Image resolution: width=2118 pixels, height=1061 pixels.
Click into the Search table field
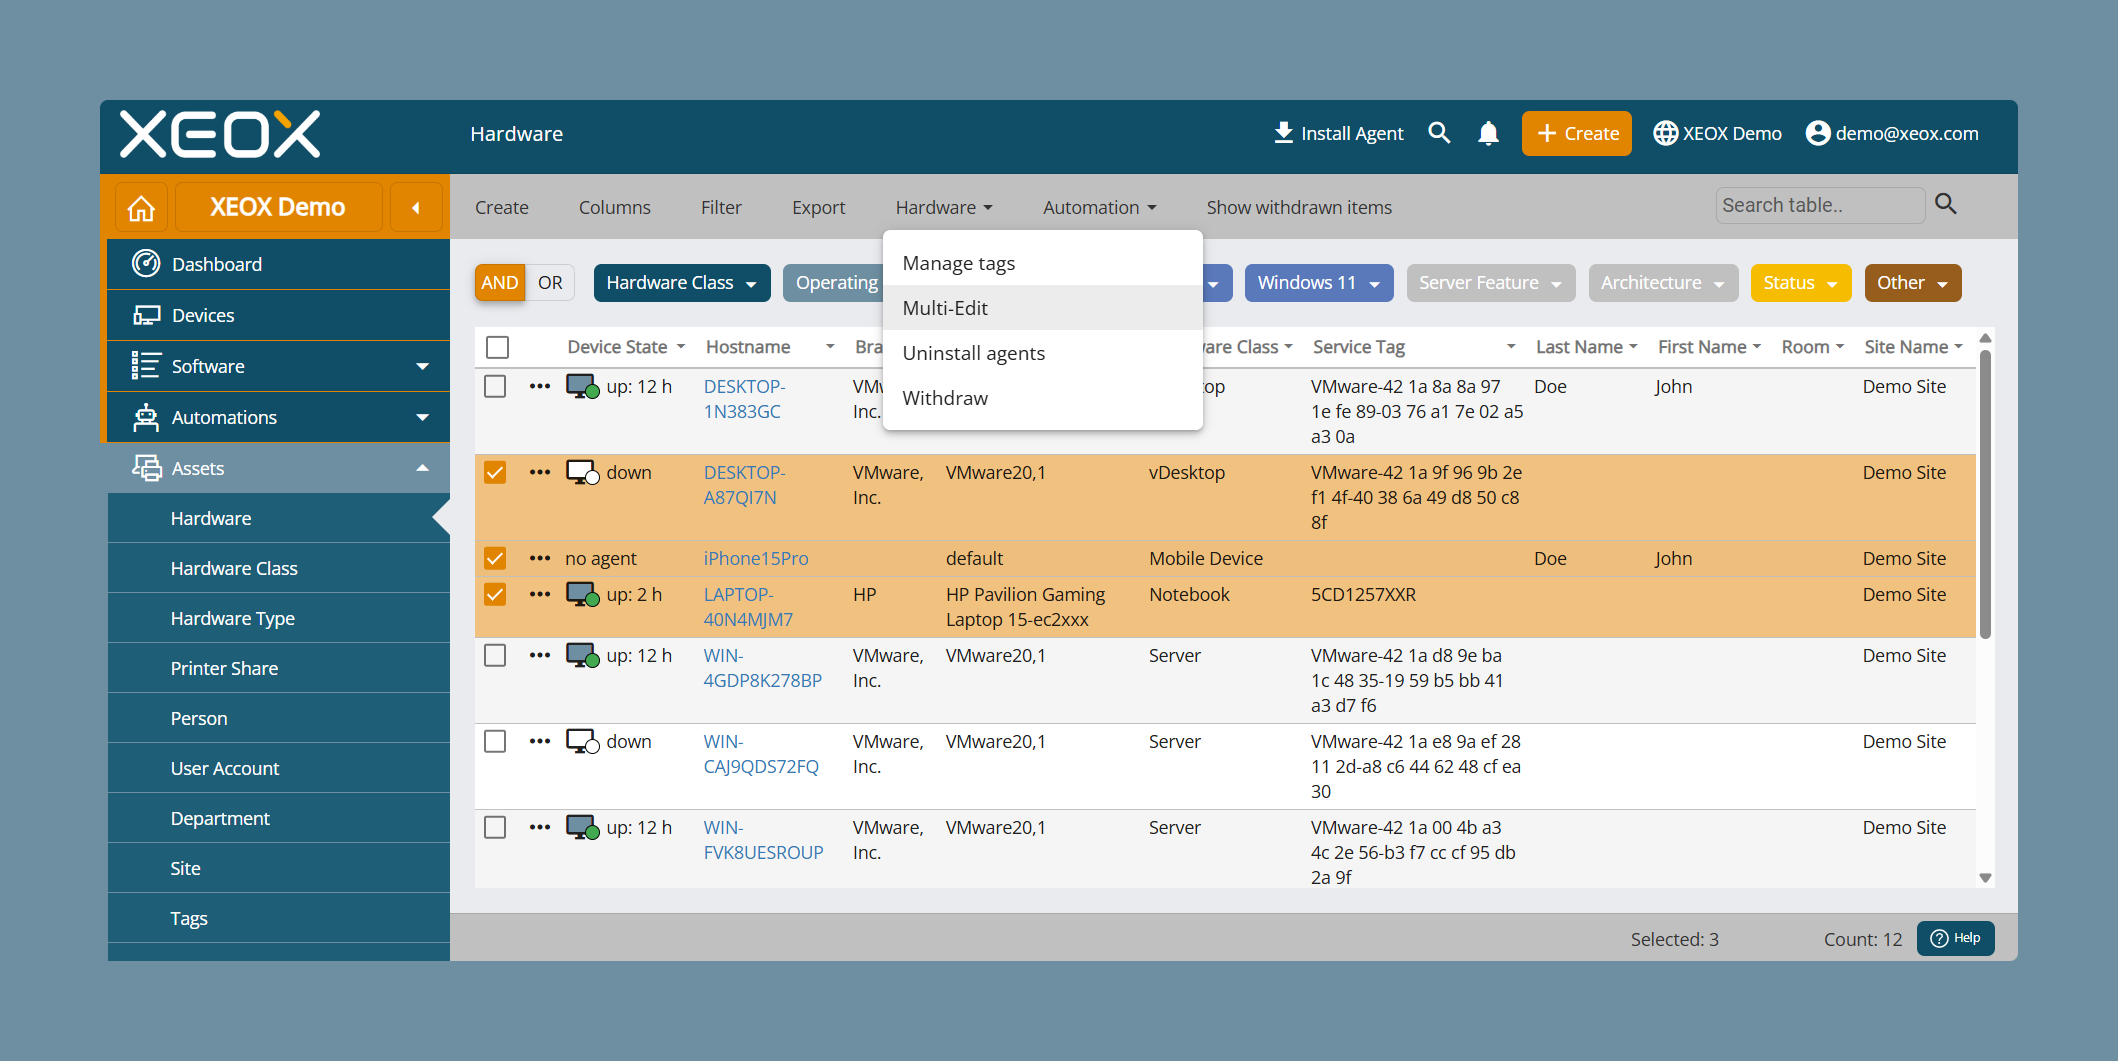tap(1820, 205)
